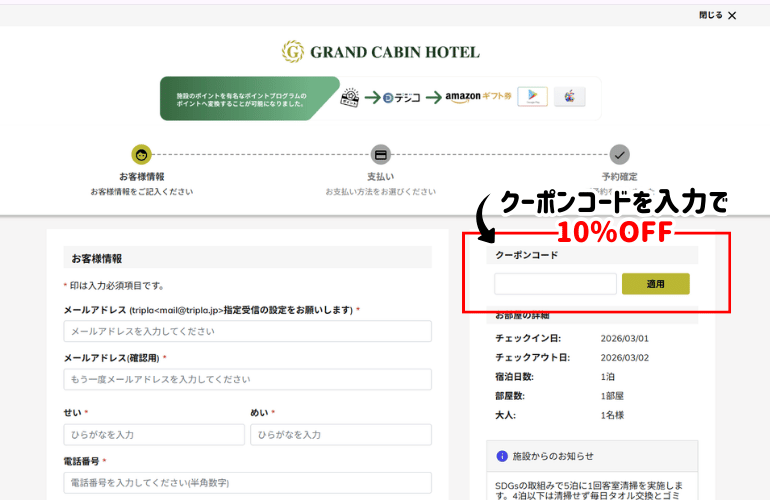Click the email address input field
The image size is (770, 500).
(x=247, y=331)
